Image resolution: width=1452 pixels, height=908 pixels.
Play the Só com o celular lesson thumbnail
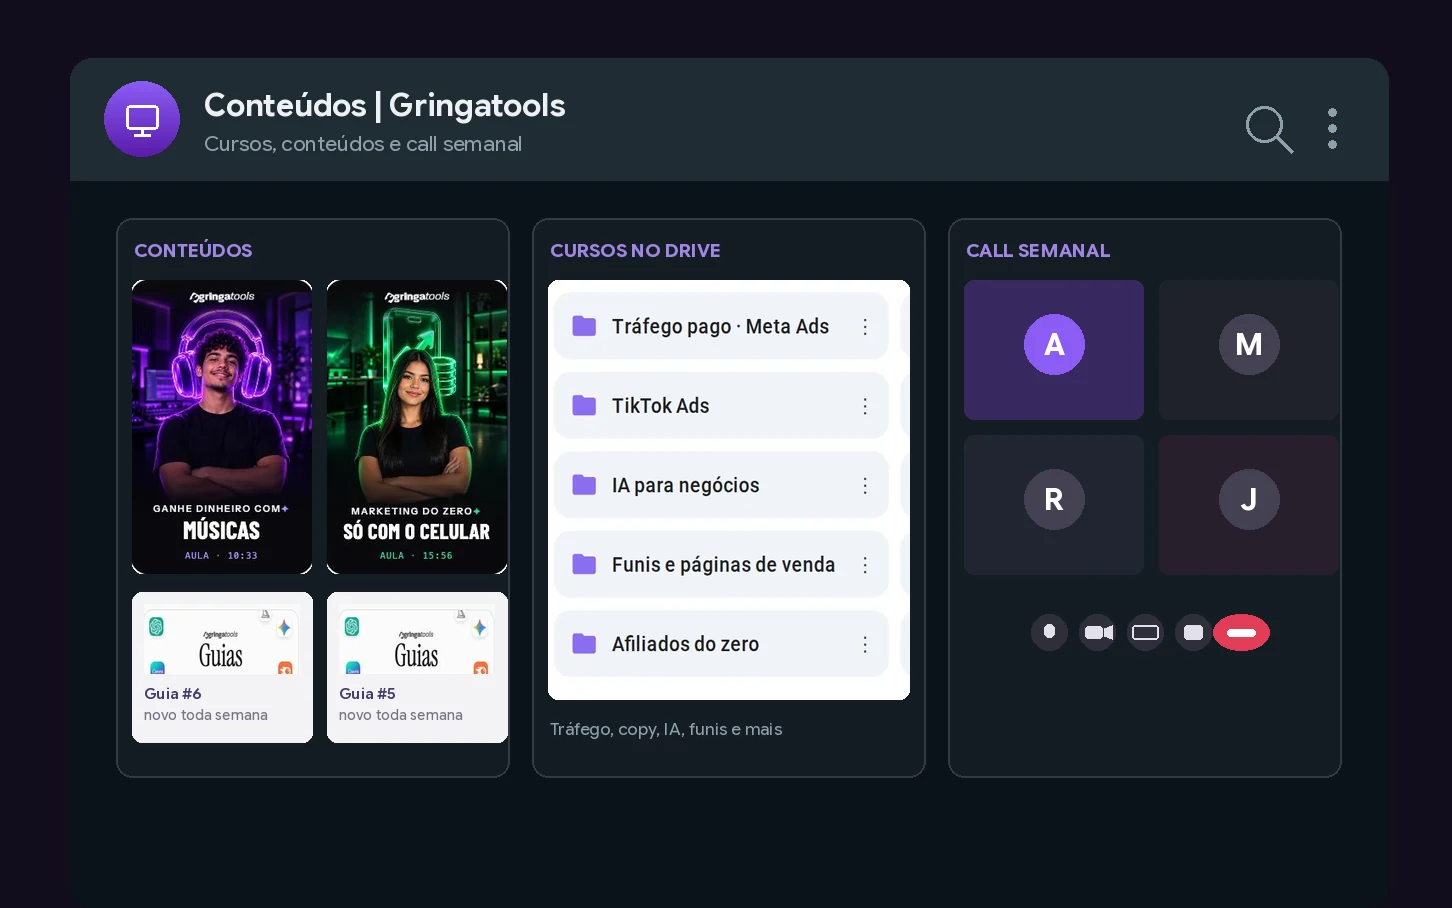pos(417,427)
